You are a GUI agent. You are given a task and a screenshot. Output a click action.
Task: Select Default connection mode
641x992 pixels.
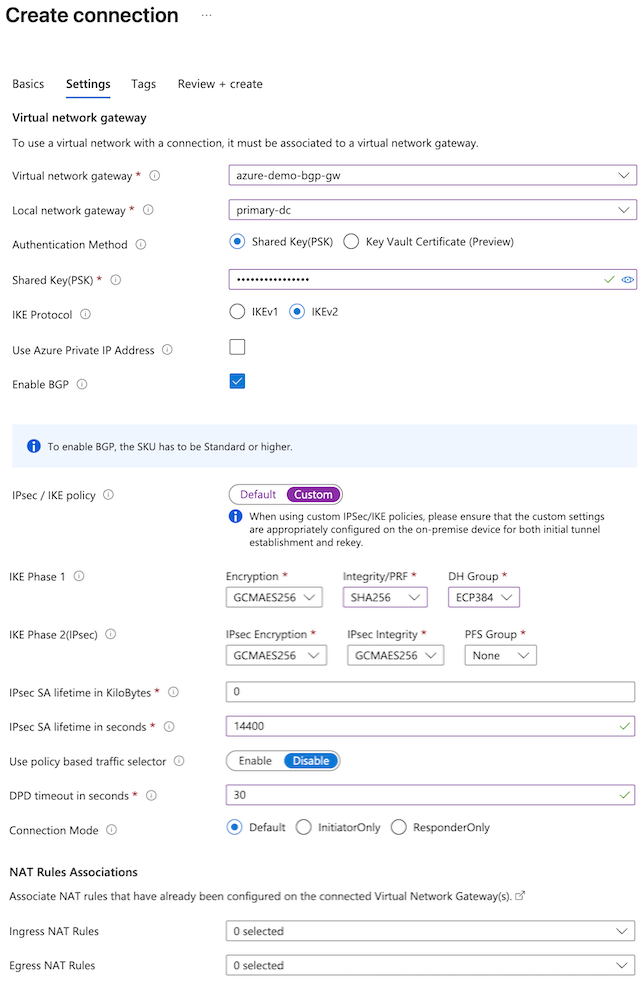click(235, 828)
